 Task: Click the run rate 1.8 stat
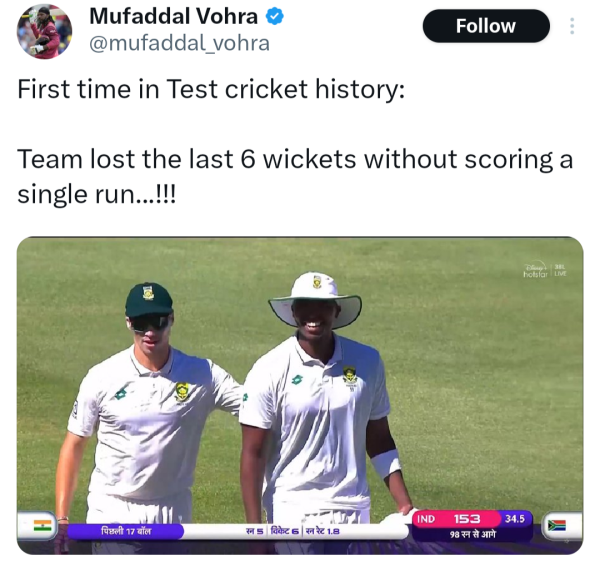point(324,530)
